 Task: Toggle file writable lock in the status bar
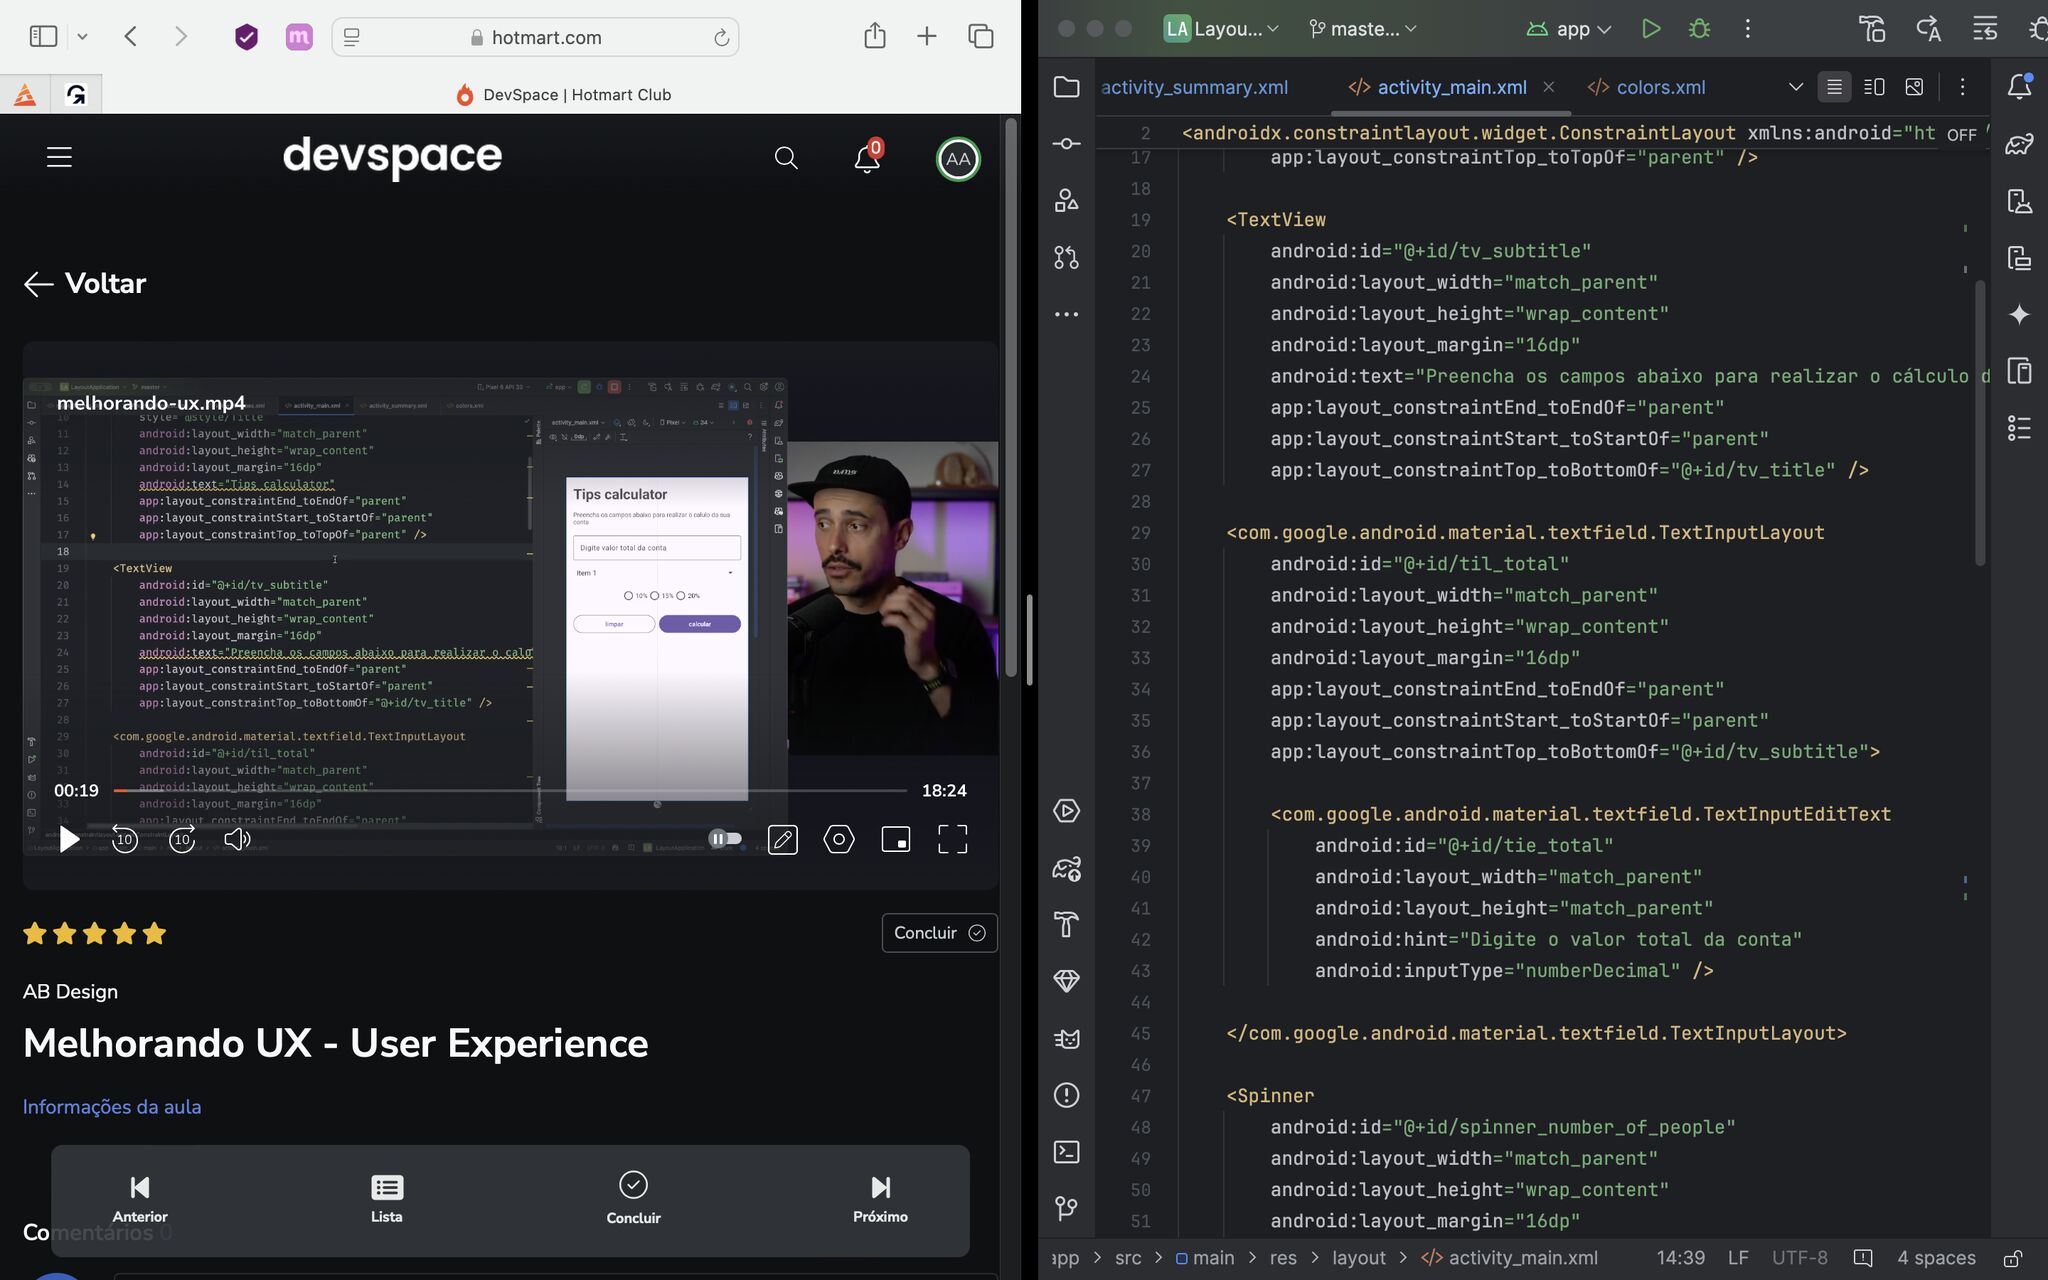pyautogui.click(x=2013, y=1257)
